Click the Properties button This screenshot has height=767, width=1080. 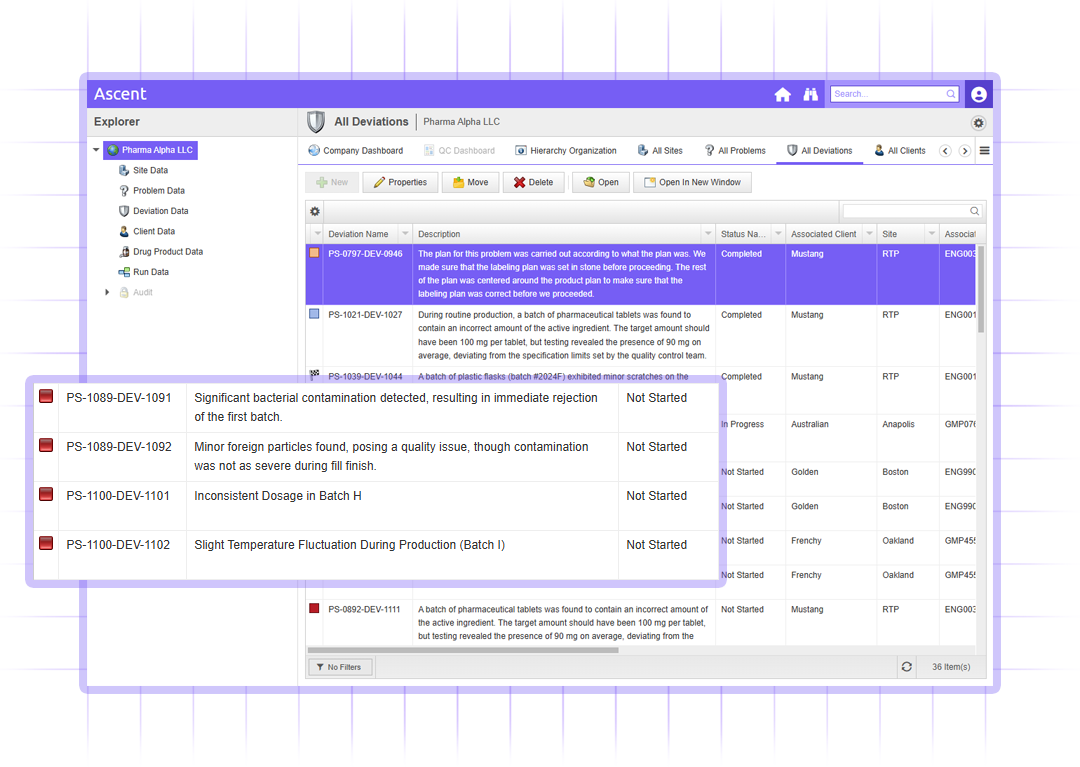tap(400, 182)
